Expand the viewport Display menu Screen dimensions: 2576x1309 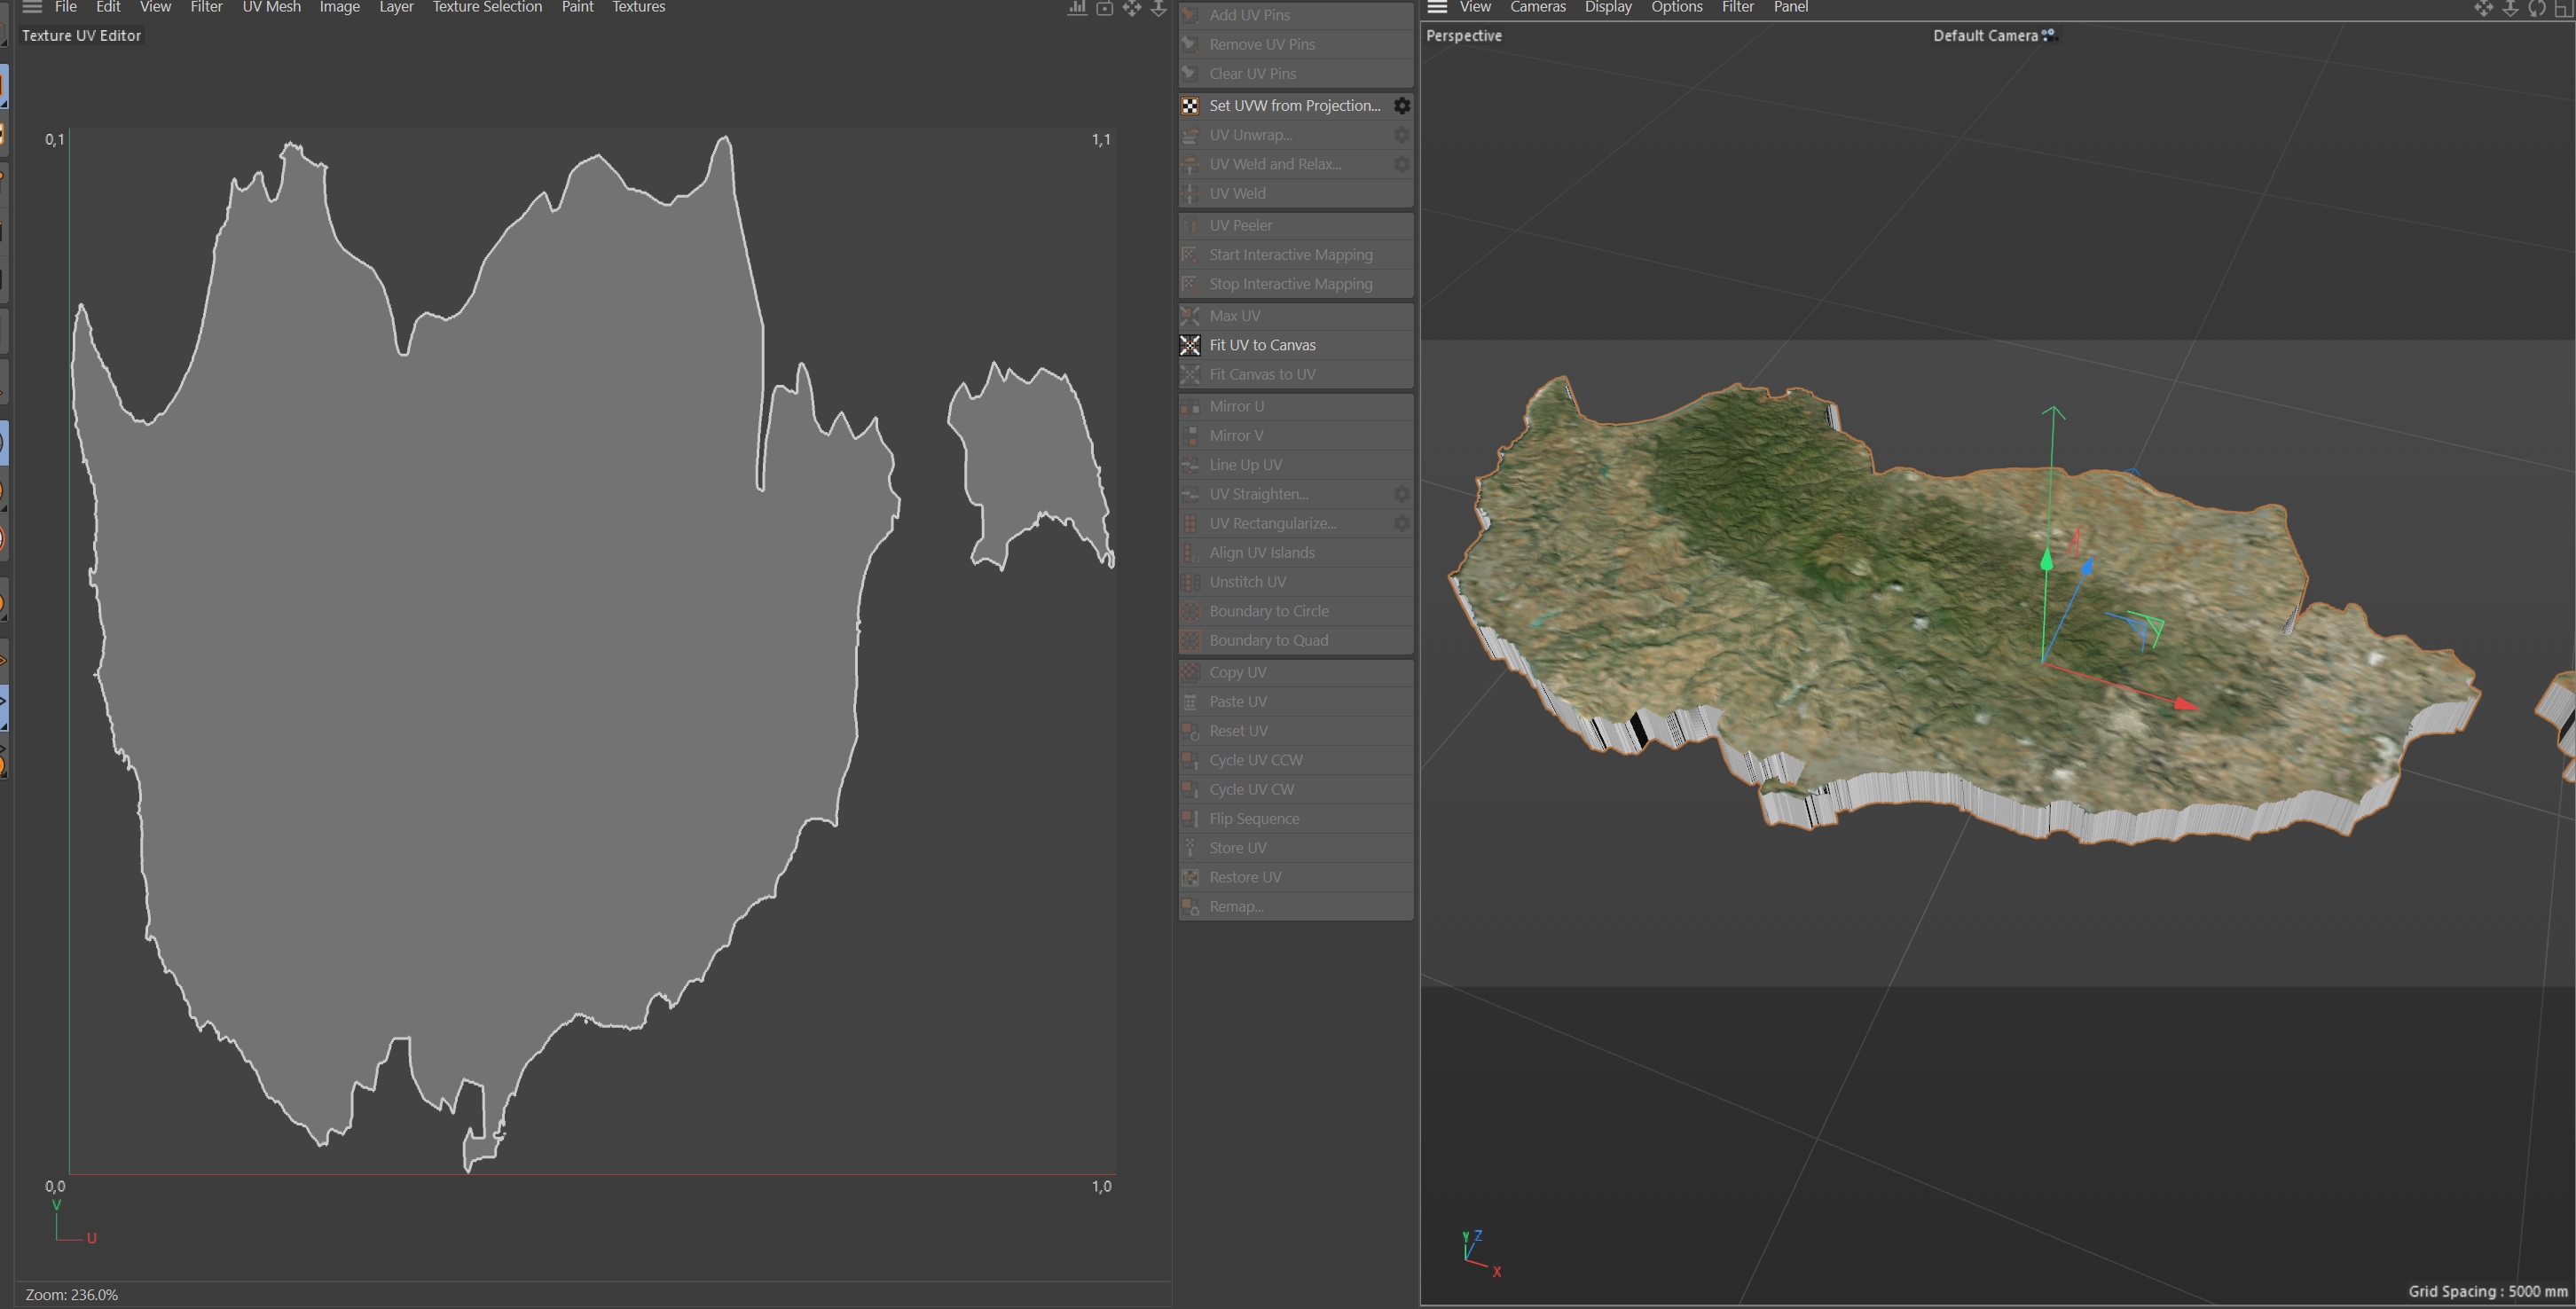pos(1607,7)
